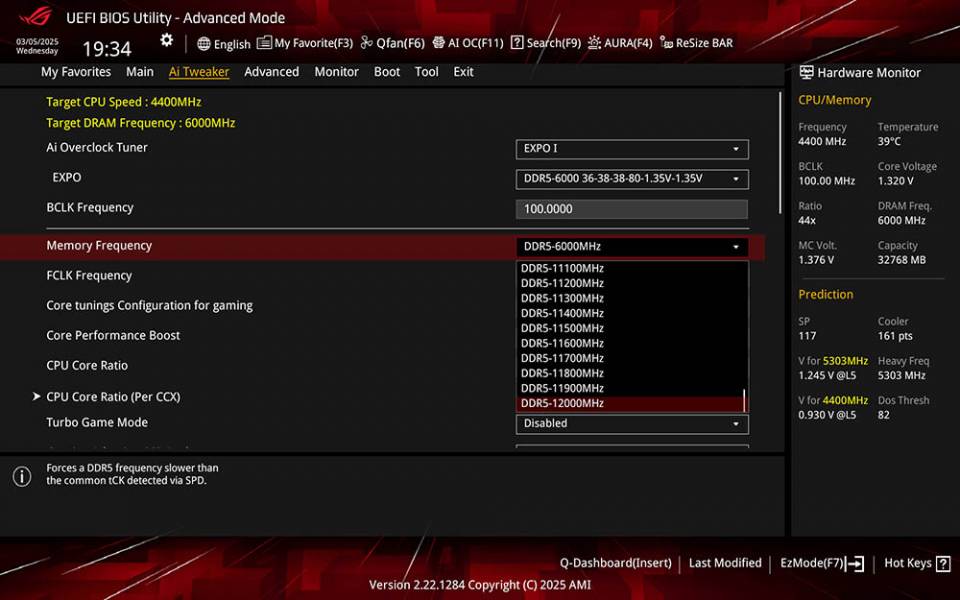Click the BCLK Frequency 100.0000 field

pyautogui.click(x=632, y=209)
